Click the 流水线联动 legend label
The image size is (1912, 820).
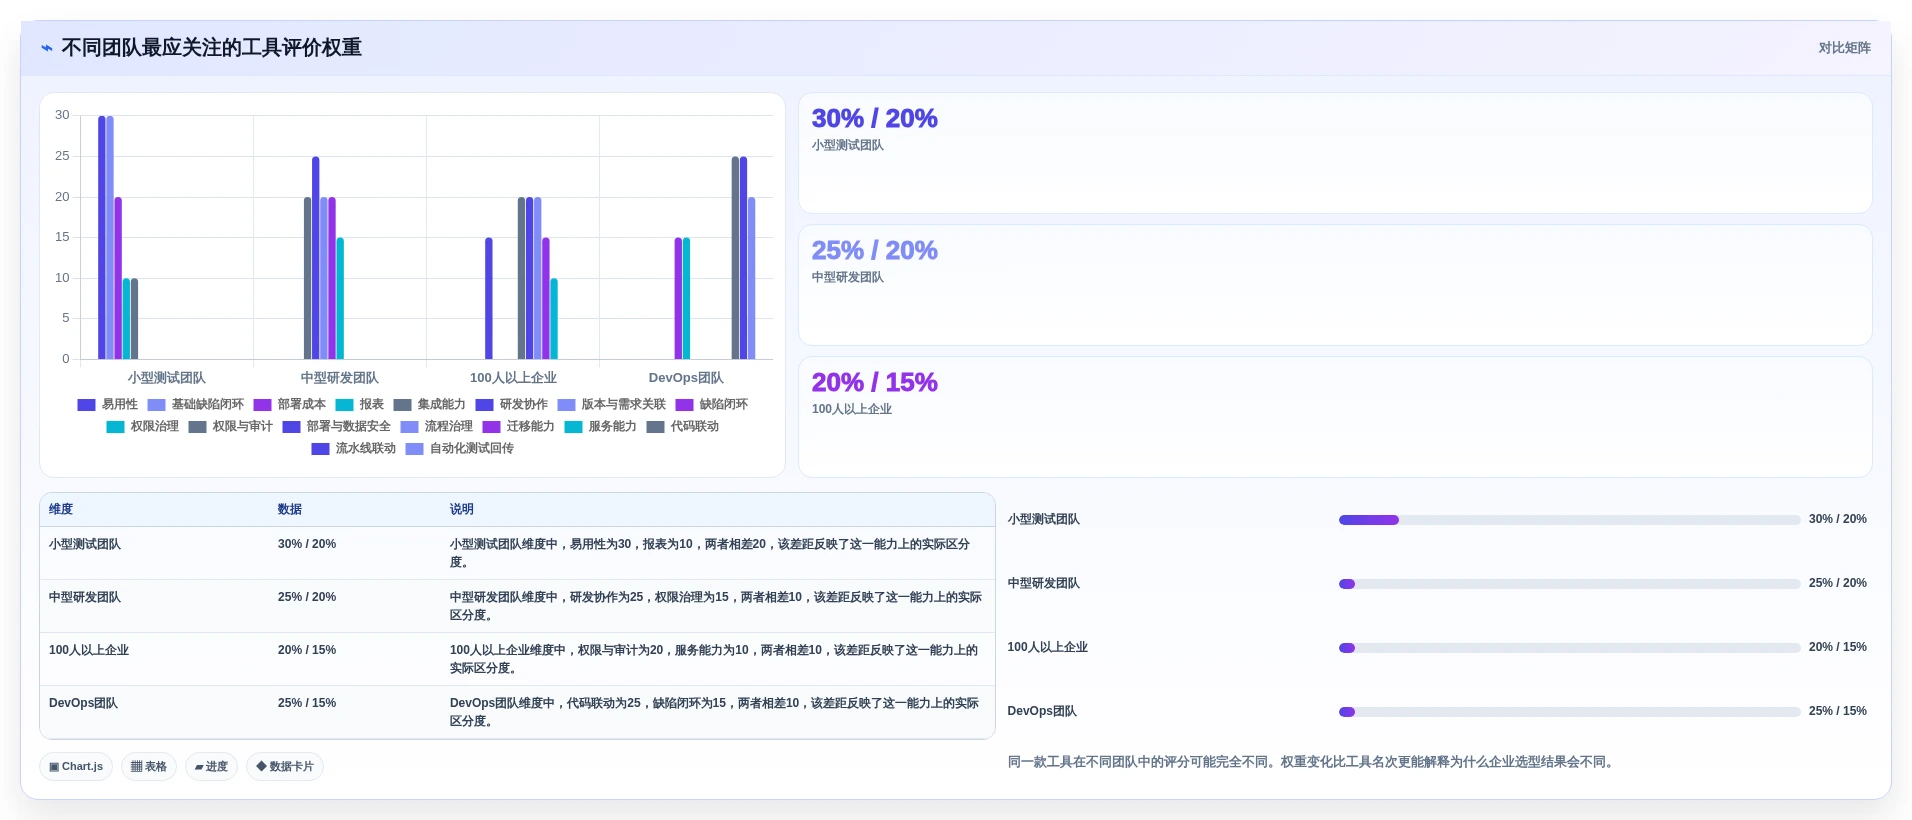point(365,449)
